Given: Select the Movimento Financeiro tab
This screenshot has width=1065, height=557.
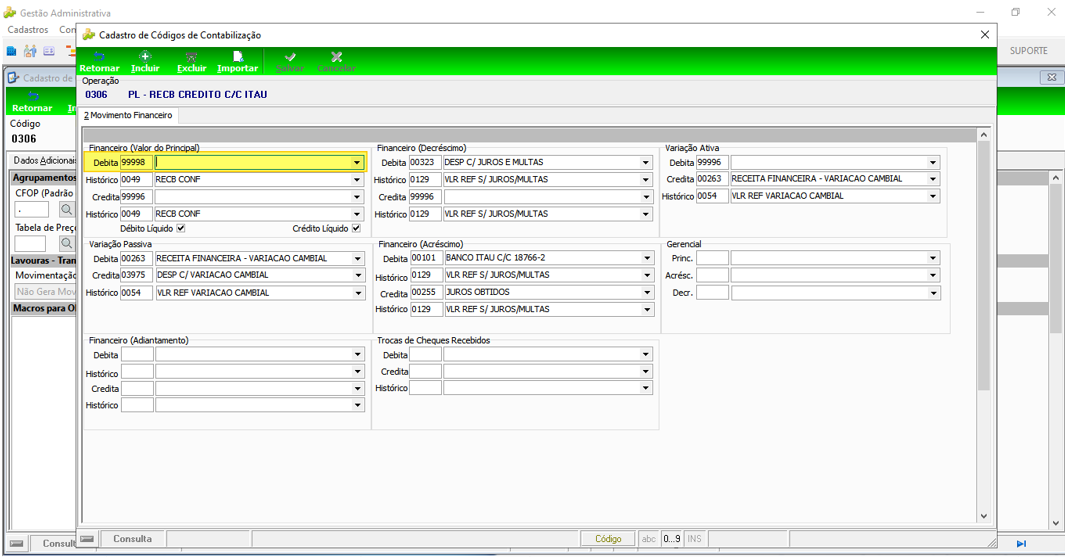Looking at the screenshot, I should click(x=128, y=115).
